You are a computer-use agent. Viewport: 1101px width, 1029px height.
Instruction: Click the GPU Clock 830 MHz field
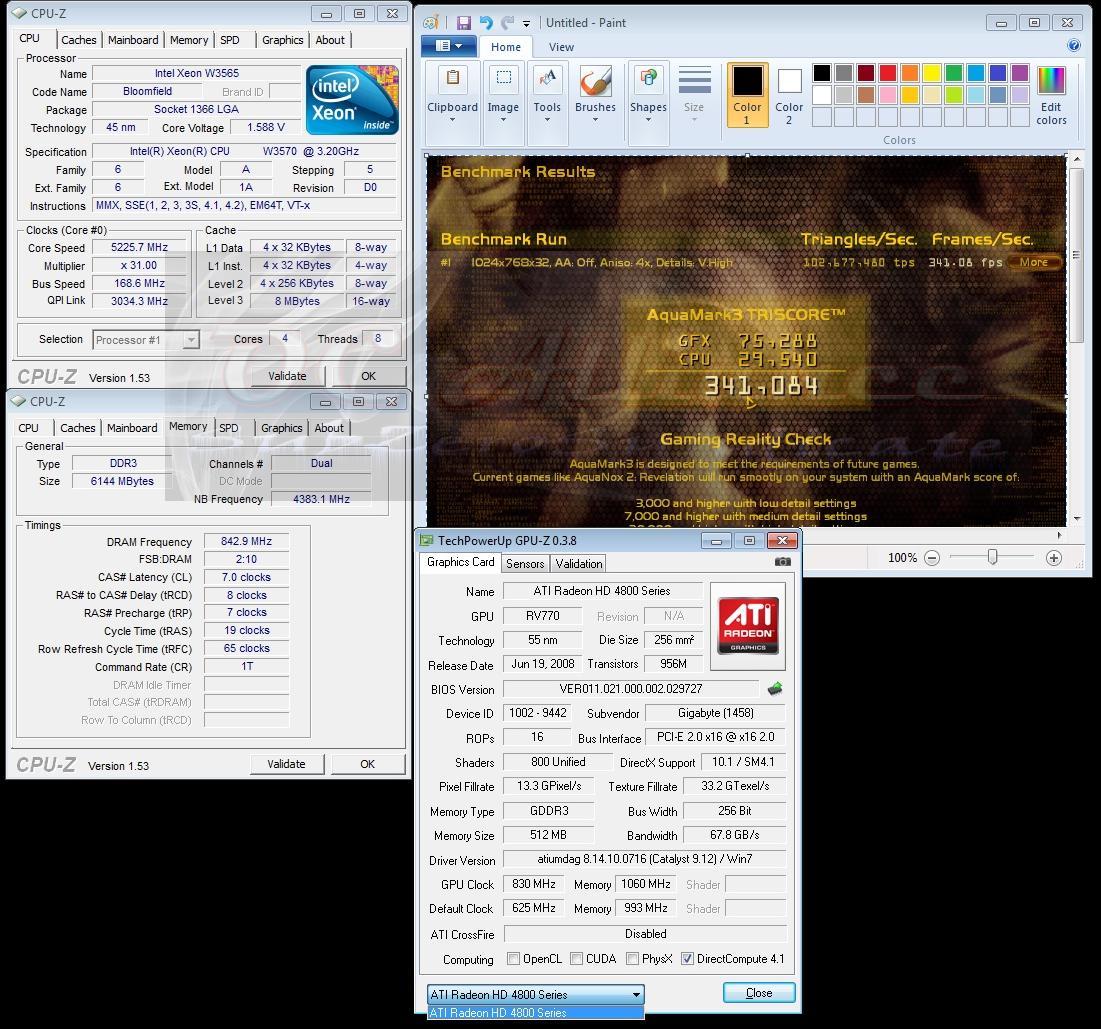(534, 884)
